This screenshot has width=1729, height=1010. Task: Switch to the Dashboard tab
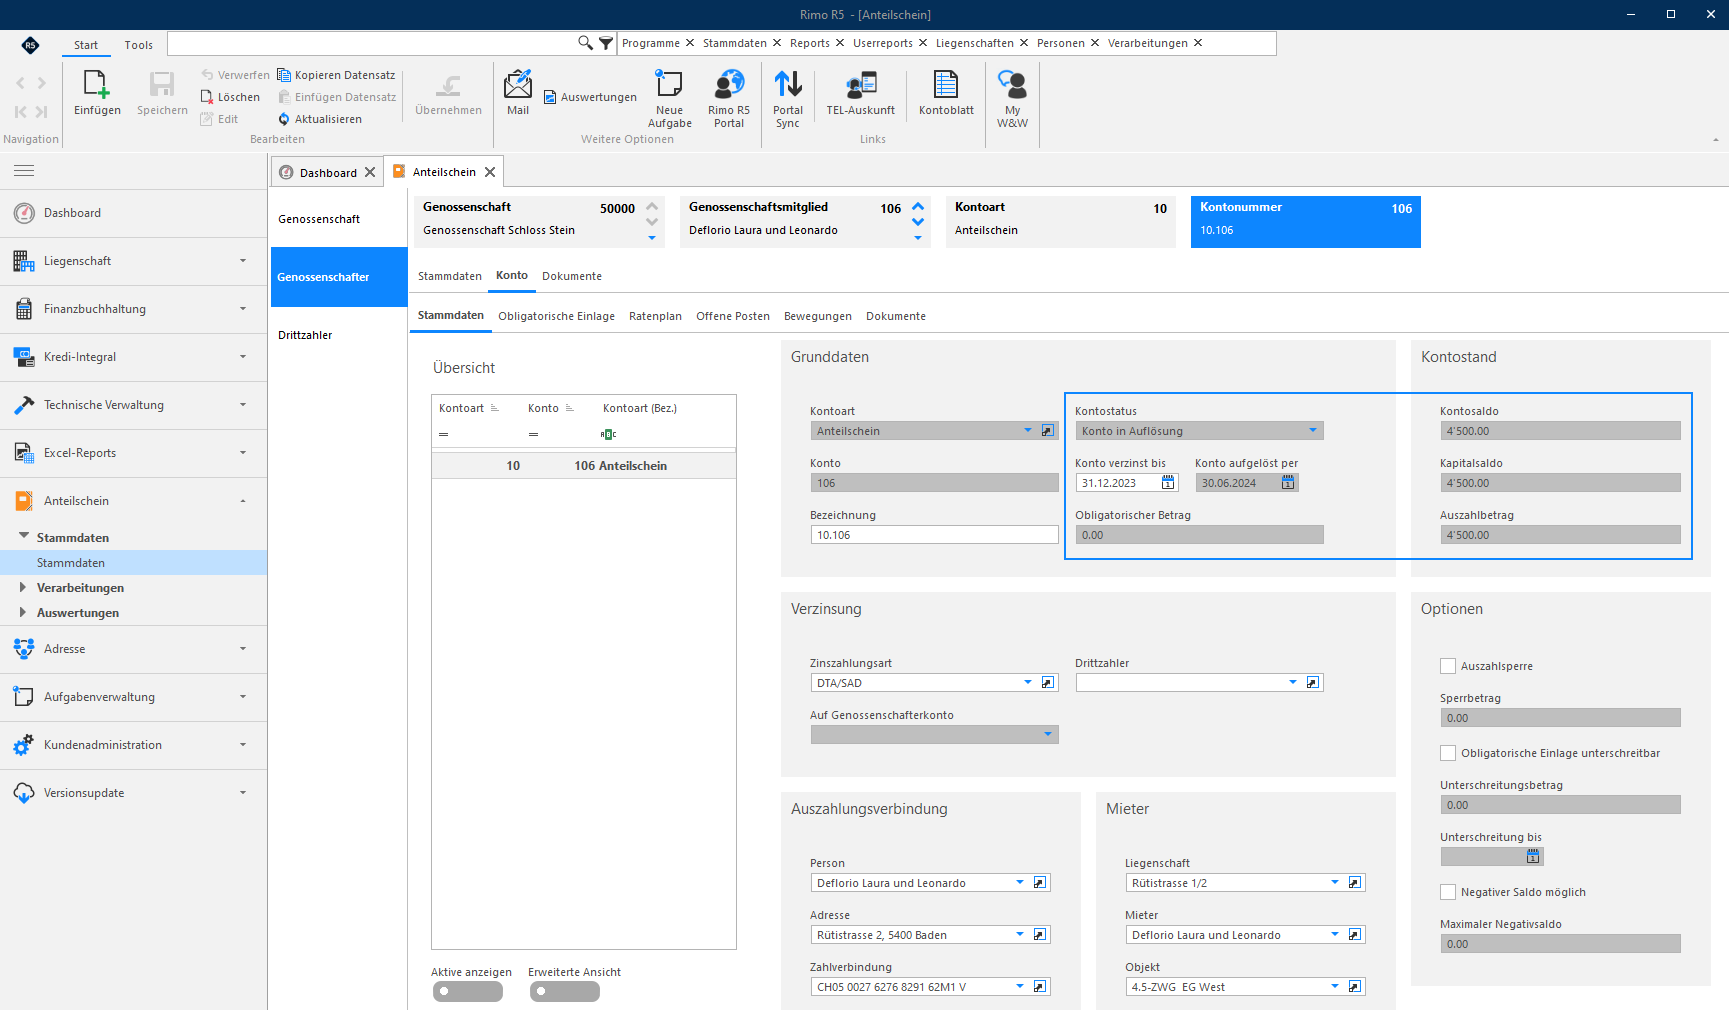coord(327,172)
